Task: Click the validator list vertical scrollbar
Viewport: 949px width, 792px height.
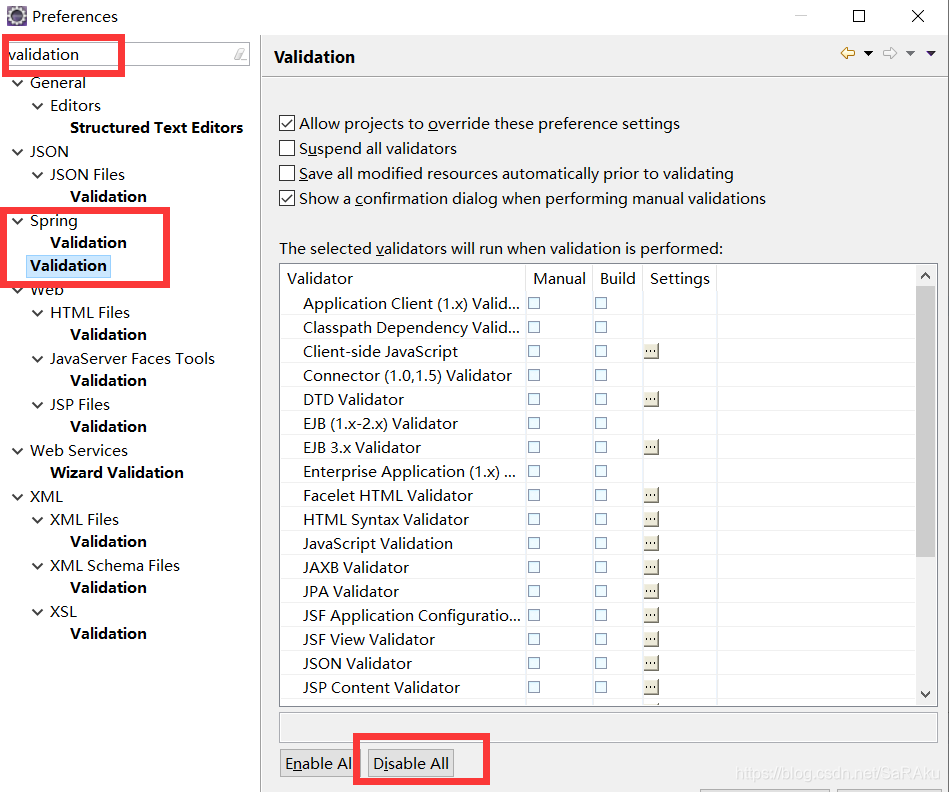Action: click(x=925, y=420)
